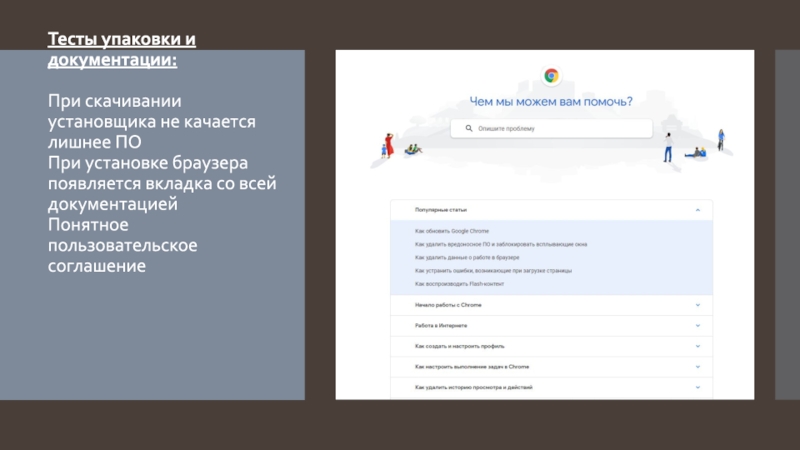Open 'Как удалить вредоносное ПО' article link
The width and height of the screenshot is (800, 450).
500,244
